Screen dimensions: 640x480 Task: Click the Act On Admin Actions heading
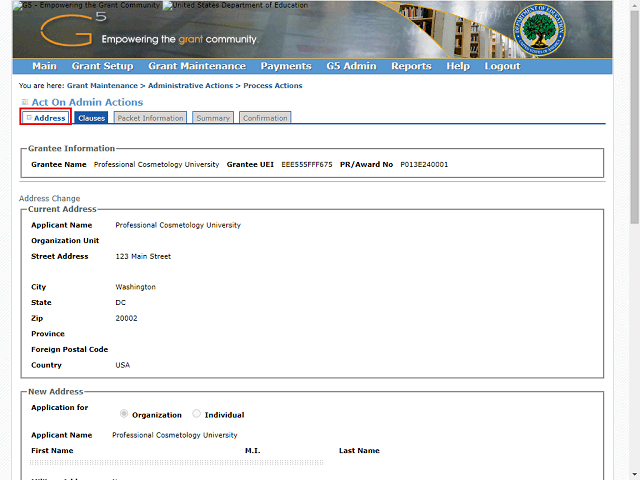coord(87,102)
